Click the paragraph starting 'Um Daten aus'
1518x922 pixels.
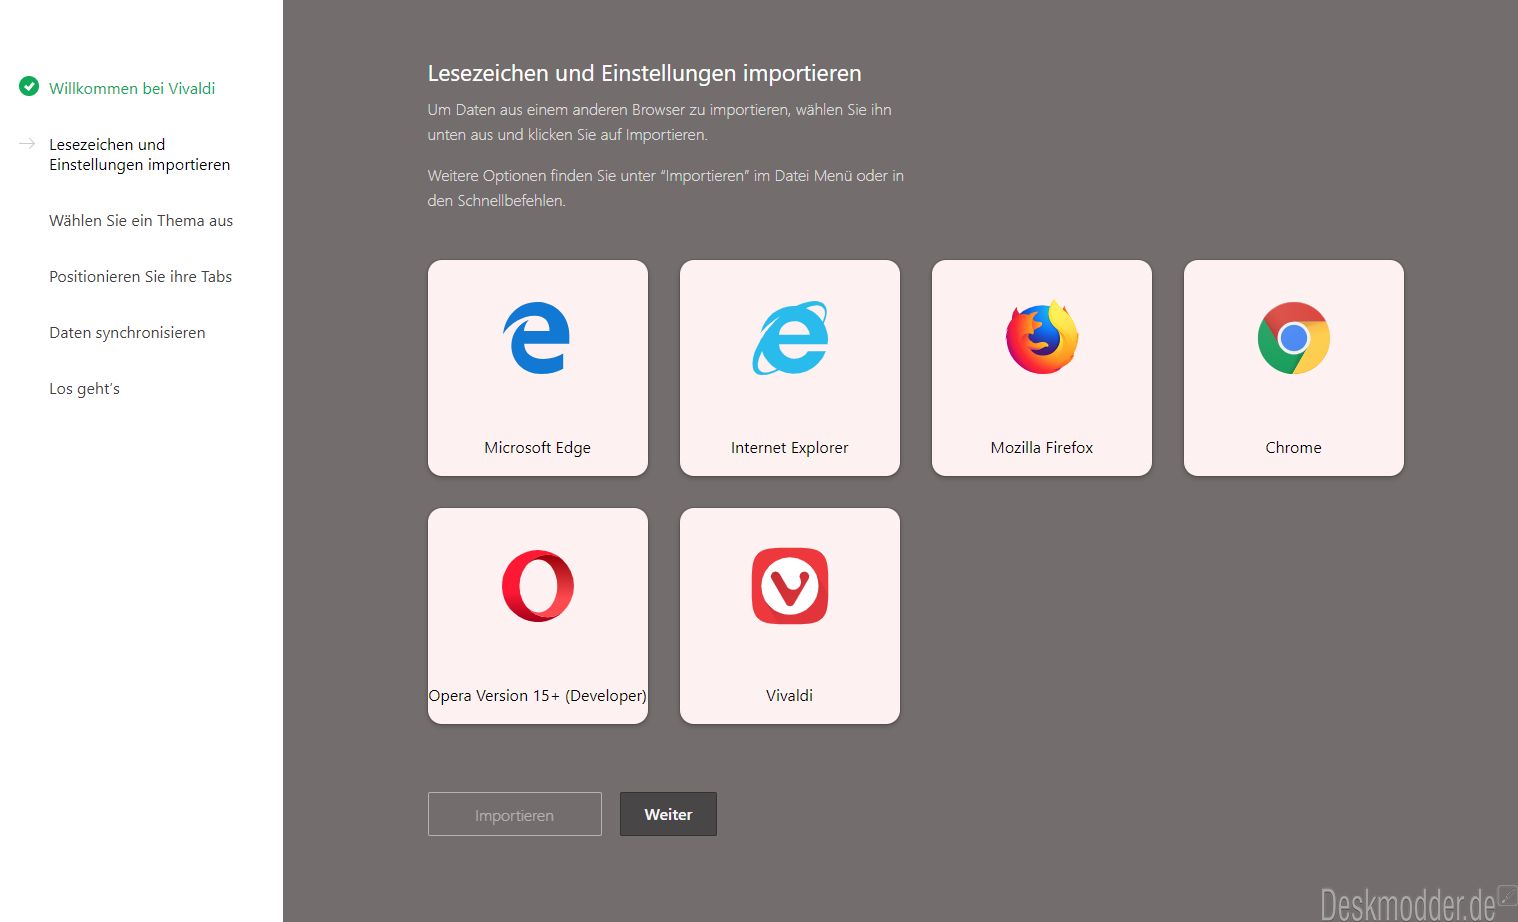pos(660,122)
